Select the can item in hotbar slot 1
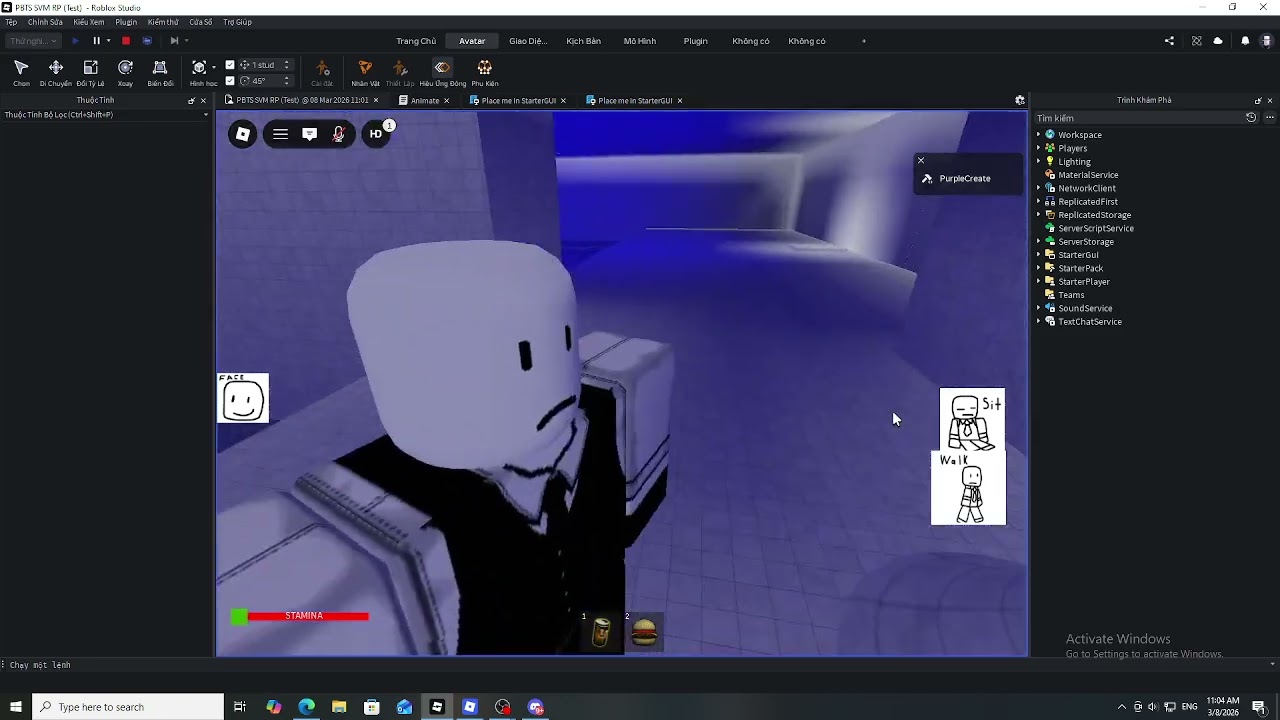1280x720 pixels. pos(601,632)
